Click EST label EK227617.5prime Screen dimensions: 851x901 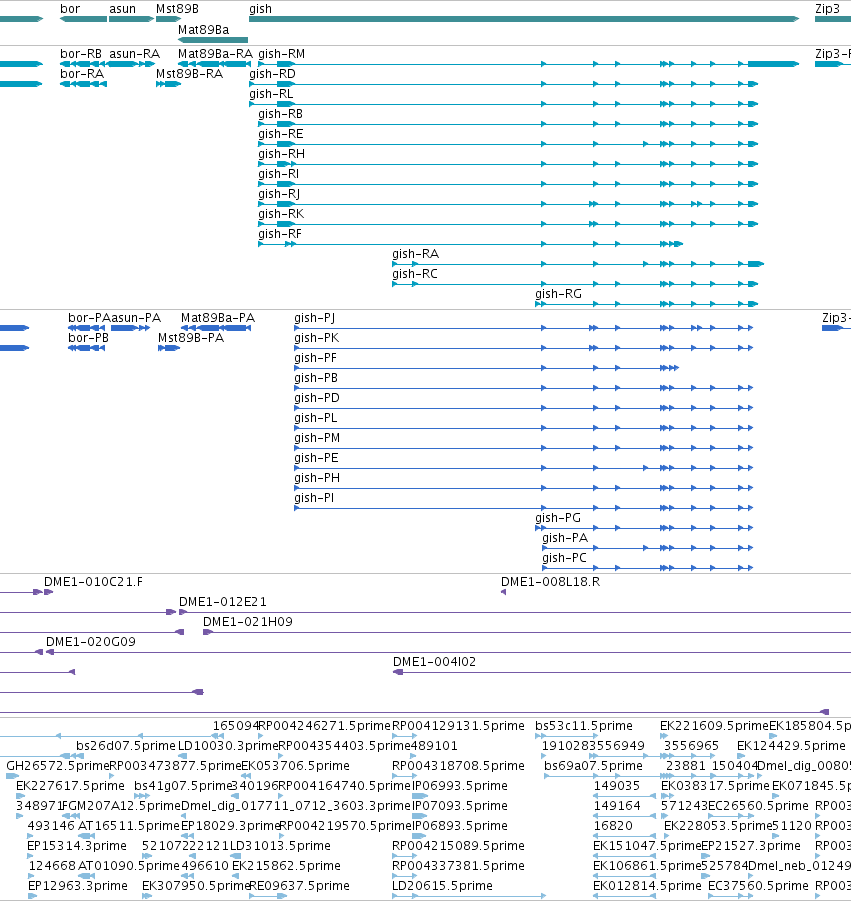click(x=70, y=786)
